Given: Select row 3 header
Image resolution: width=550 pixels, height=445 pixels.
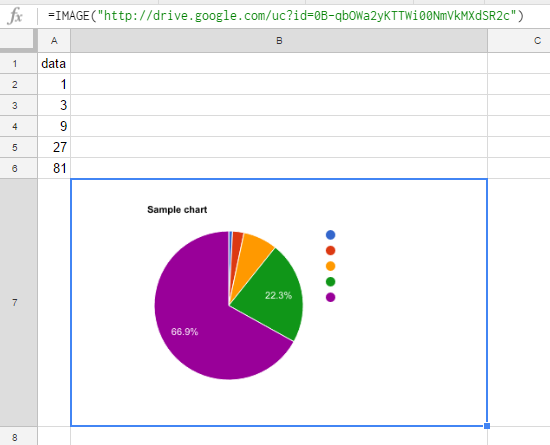Looking at the screenshot, I should tap(18, 105).
